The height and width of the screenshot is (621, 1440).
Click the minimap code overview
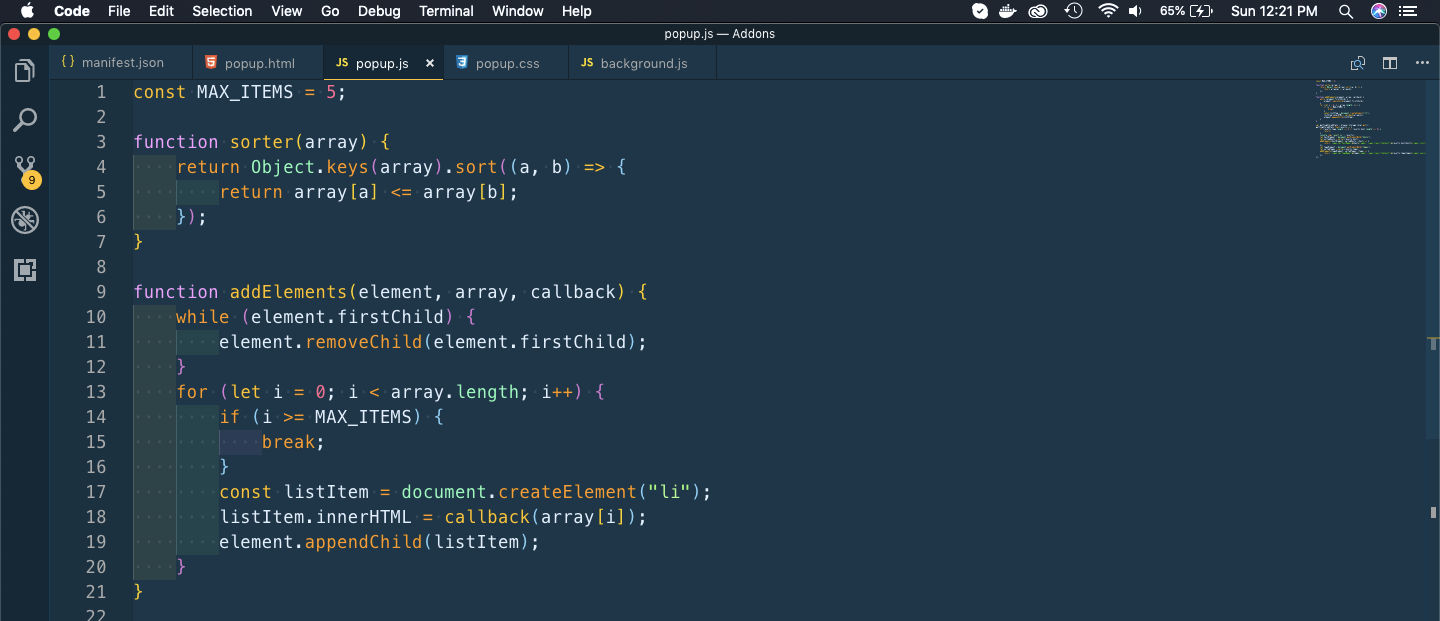point(1370,118)
